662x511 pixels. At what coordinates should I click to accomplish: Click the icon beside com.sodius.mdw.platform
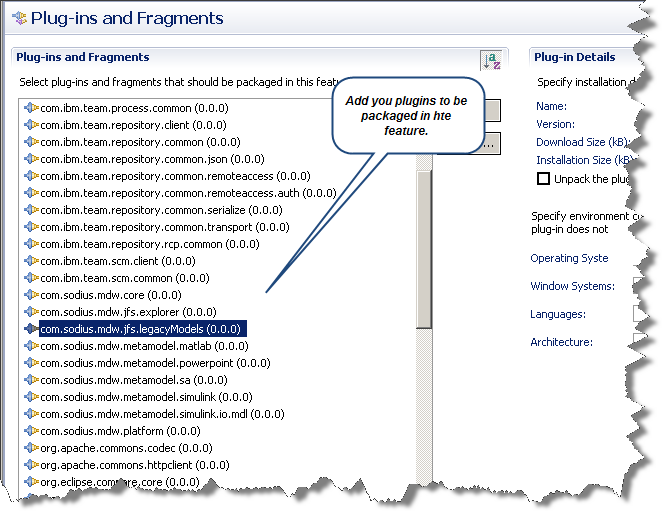(31, 431)
